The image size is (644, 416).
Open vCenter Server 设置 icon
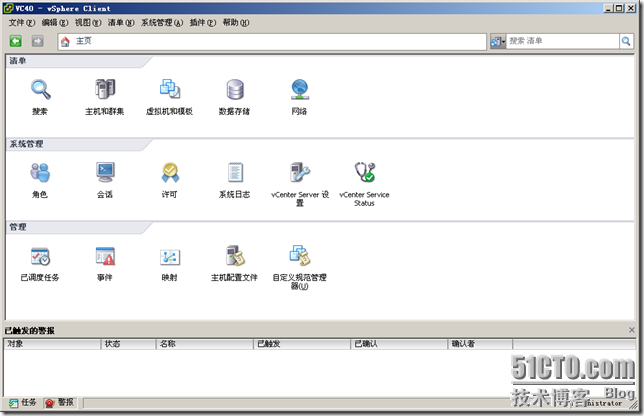(300, 172)
